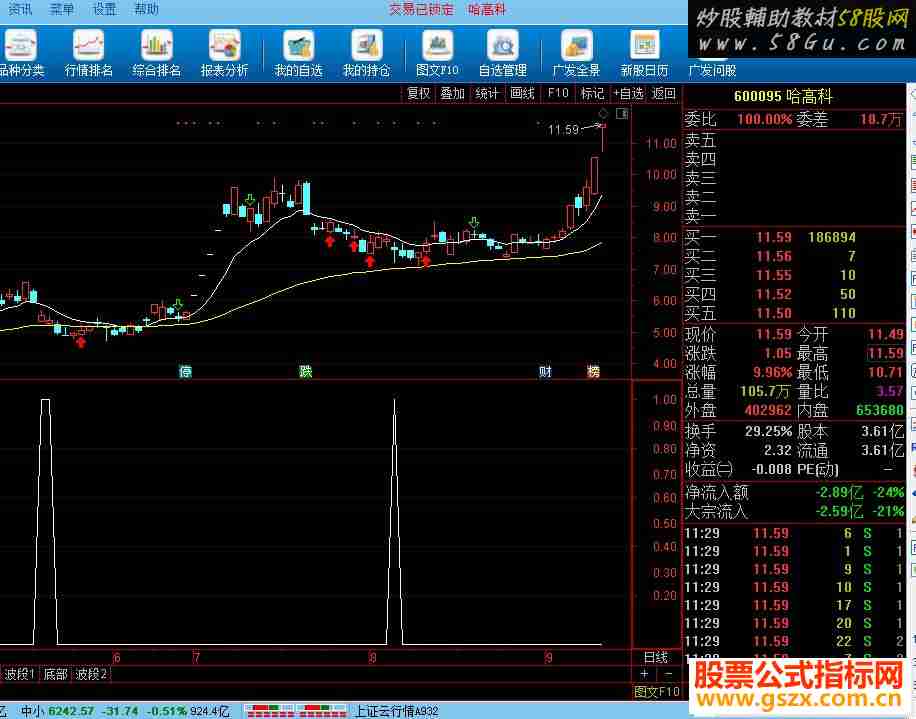Screen dimensions: 916x719
Task: Click the 卖五 row label
Action: [x=700, y=140]
